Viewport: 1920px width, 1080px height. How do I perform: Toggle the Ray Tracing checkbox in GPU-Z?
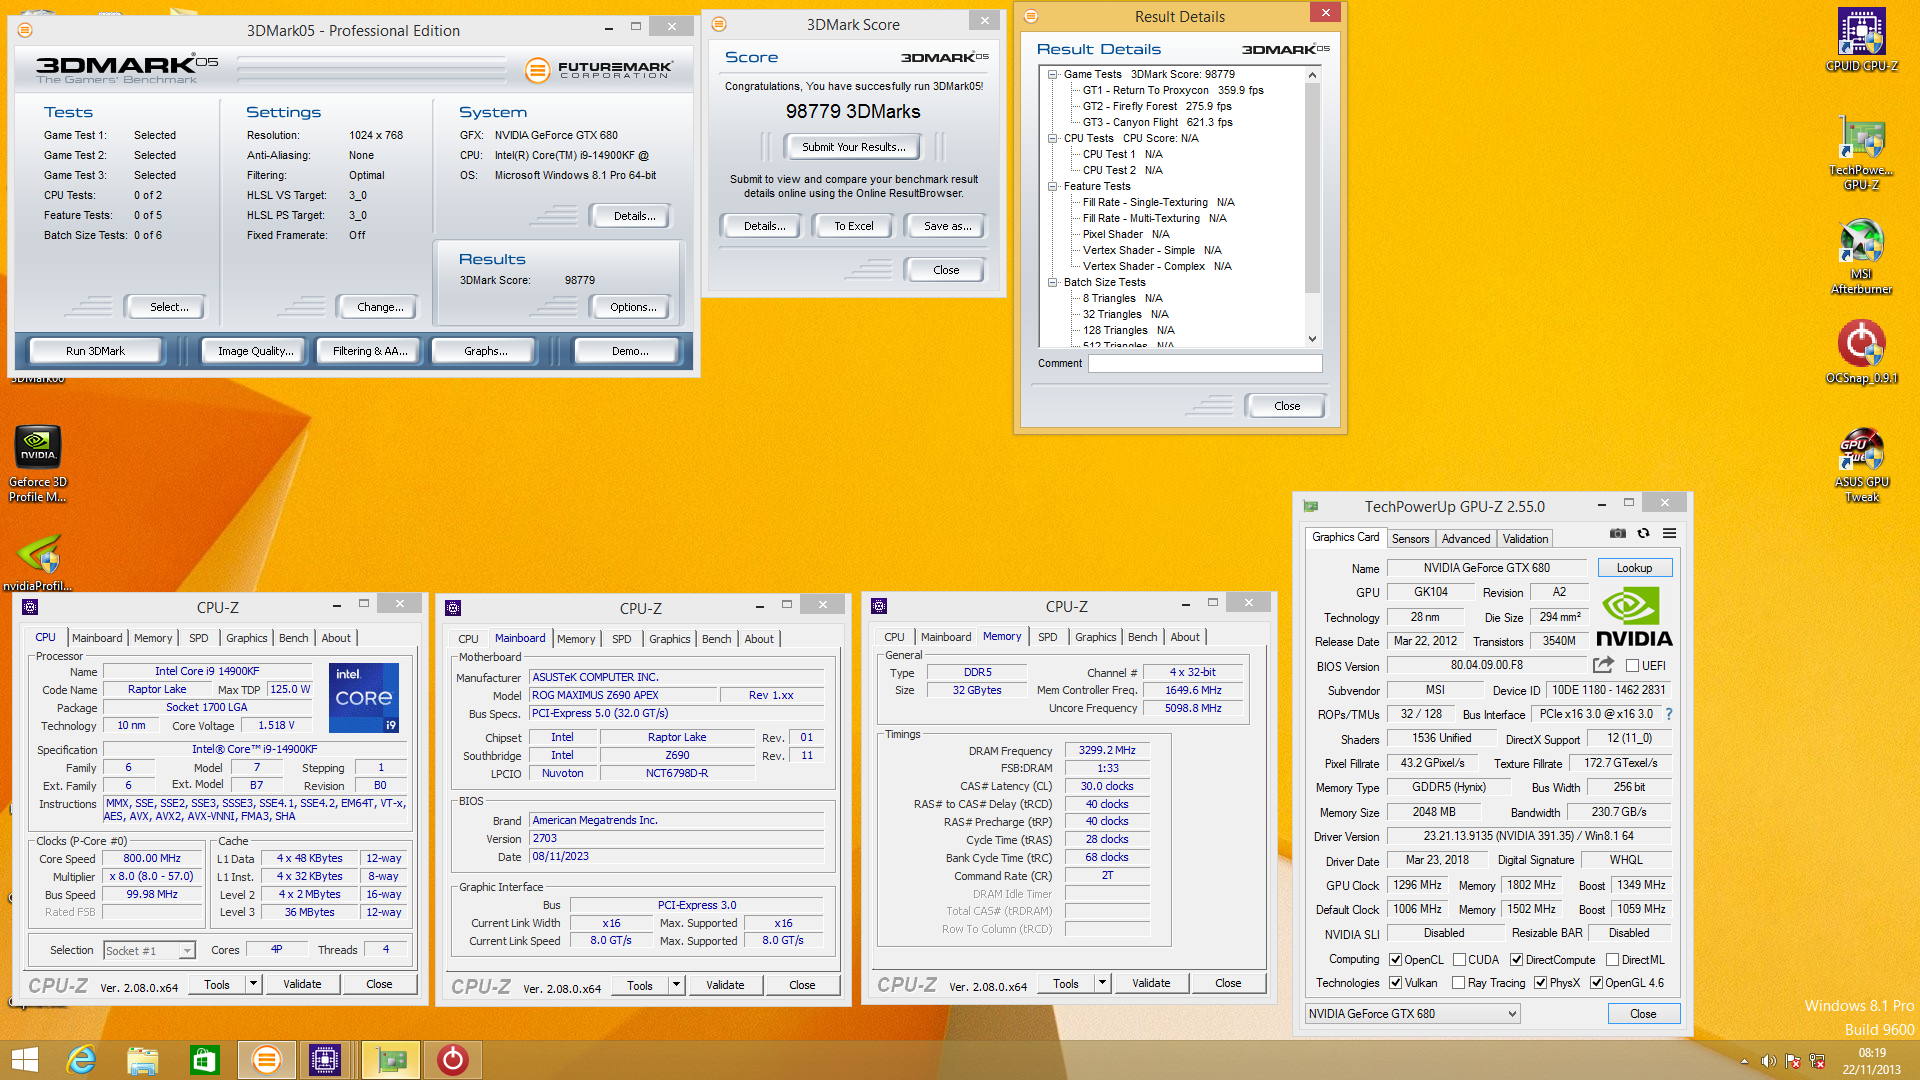(x=1459, y=983)
